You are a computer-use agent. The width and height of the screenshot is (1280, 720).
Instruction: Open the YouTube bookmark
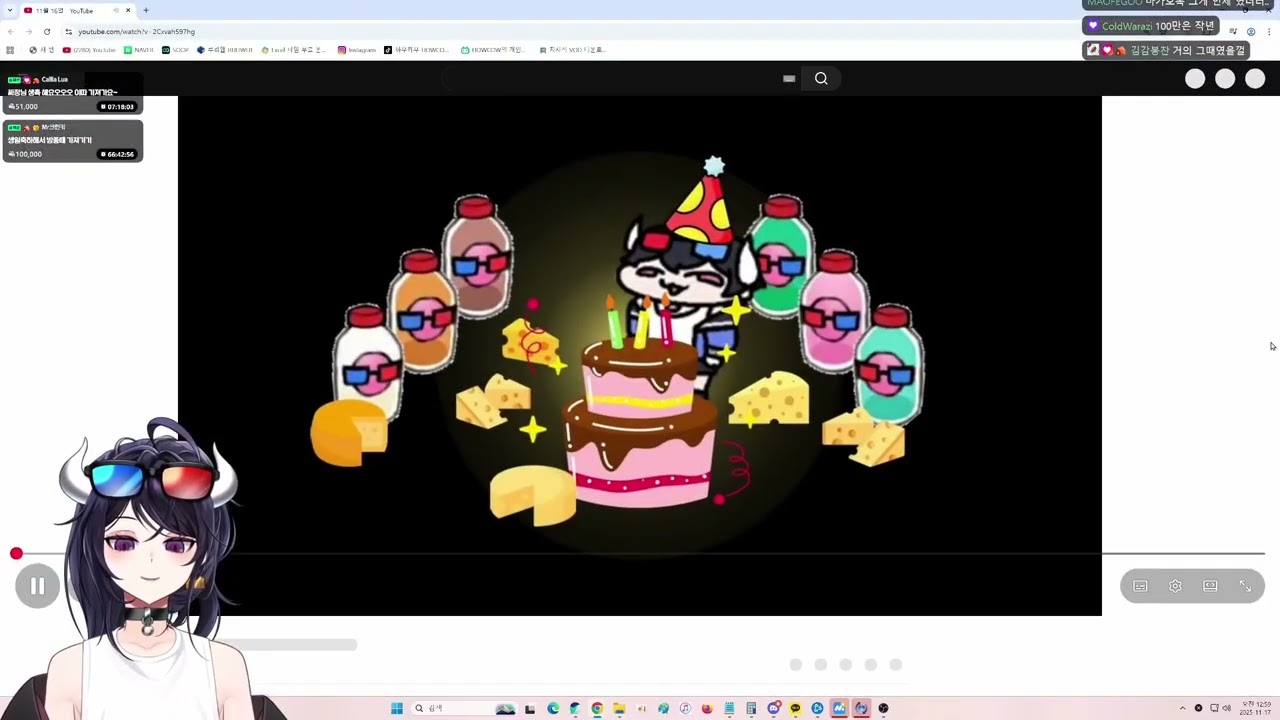tap(89, 49)
